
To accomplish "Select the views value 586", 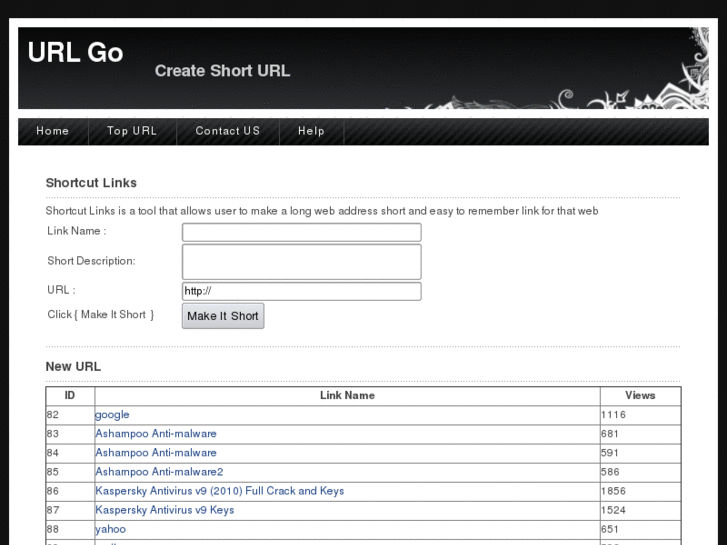I will coord(611,472).
